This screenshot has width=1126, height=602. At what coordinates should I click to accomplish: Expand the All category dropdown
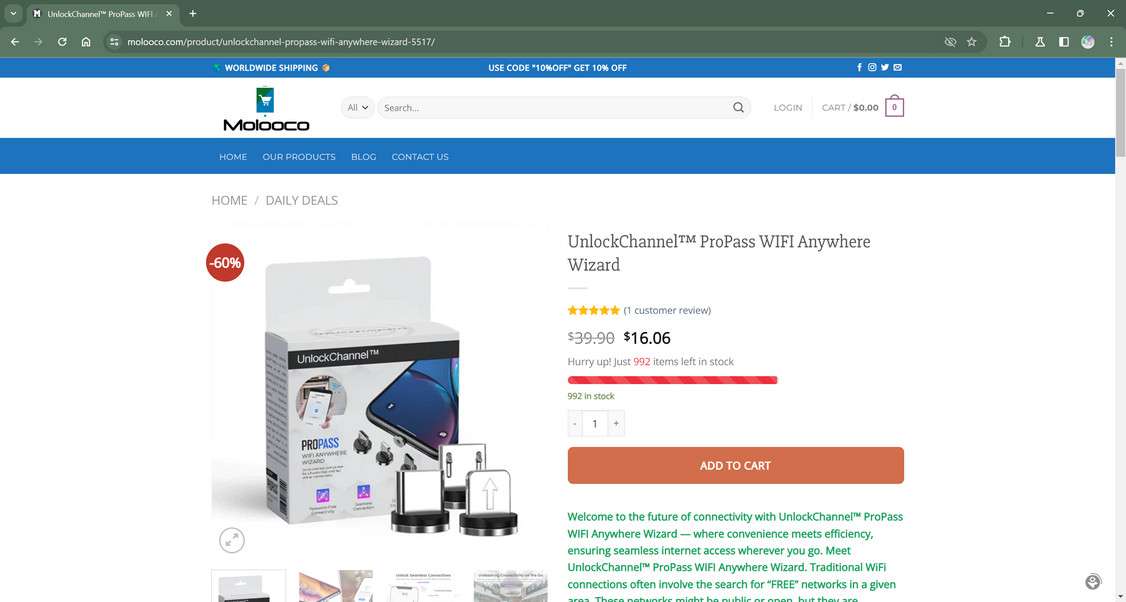click(x=358, y=108)
